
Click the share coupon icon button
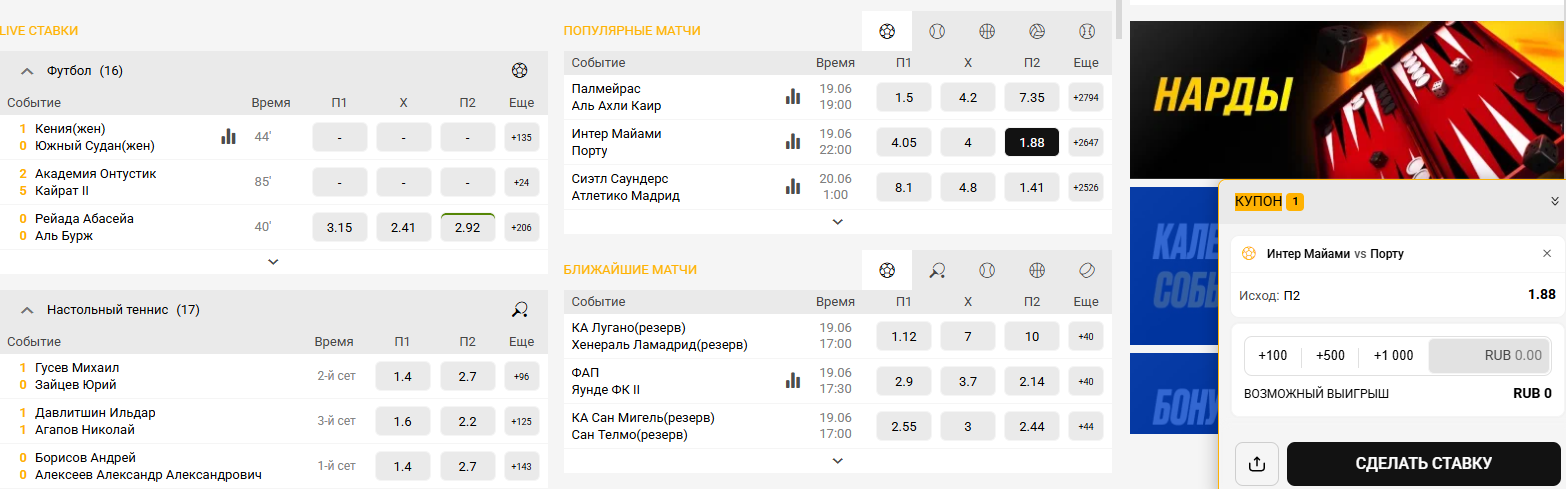(x=1258, y=464)
